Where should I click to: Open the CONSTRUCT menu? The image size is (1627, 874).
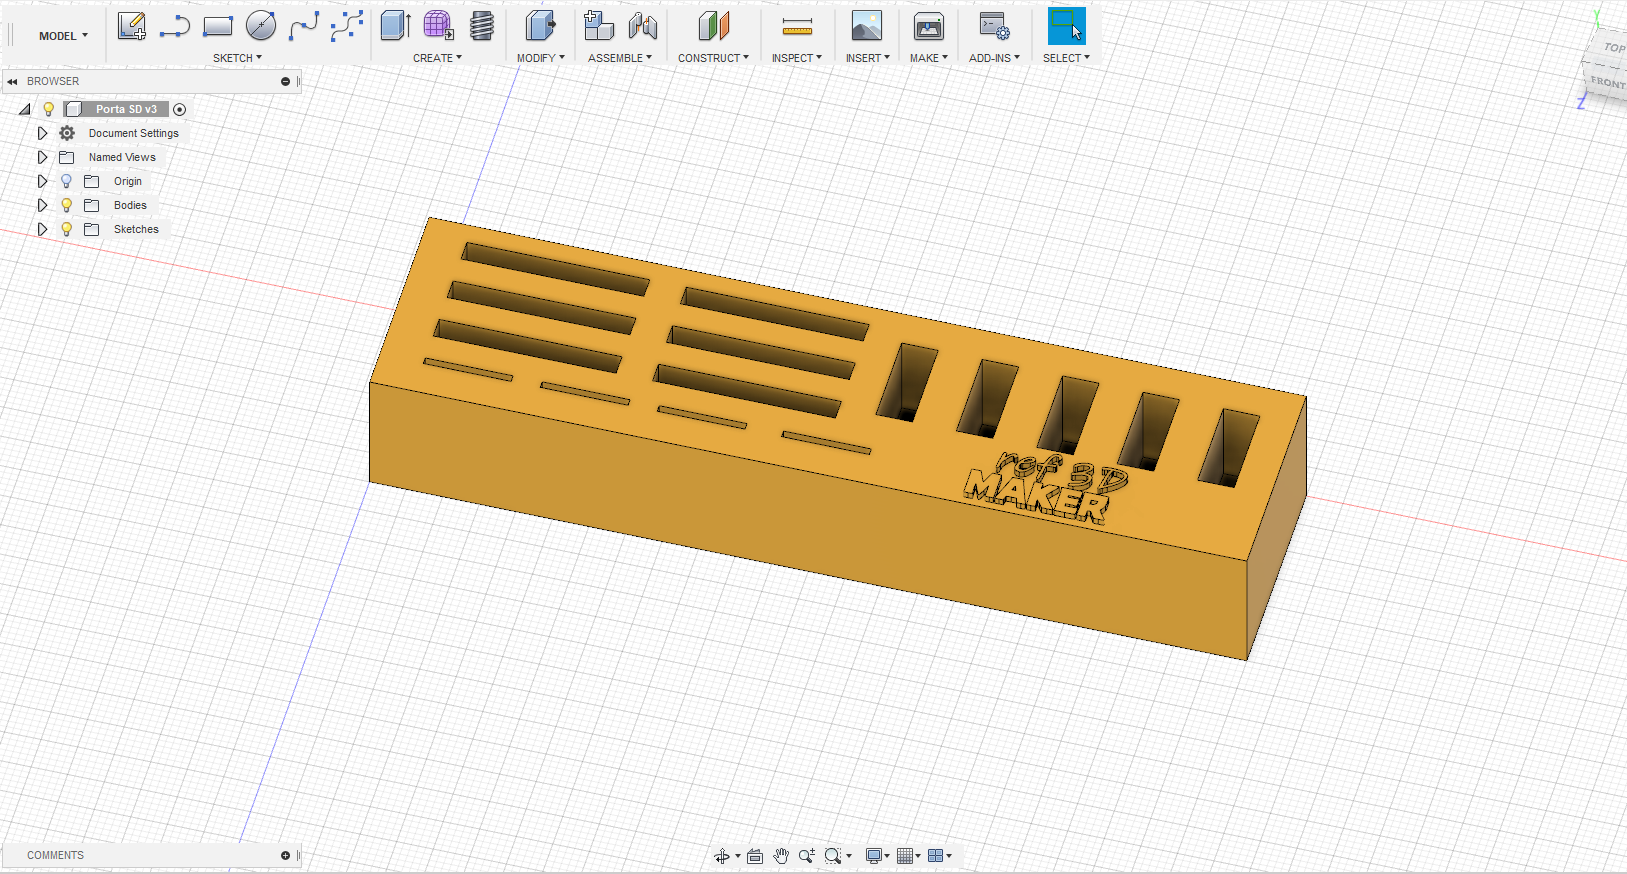click(x=713, y=58)
